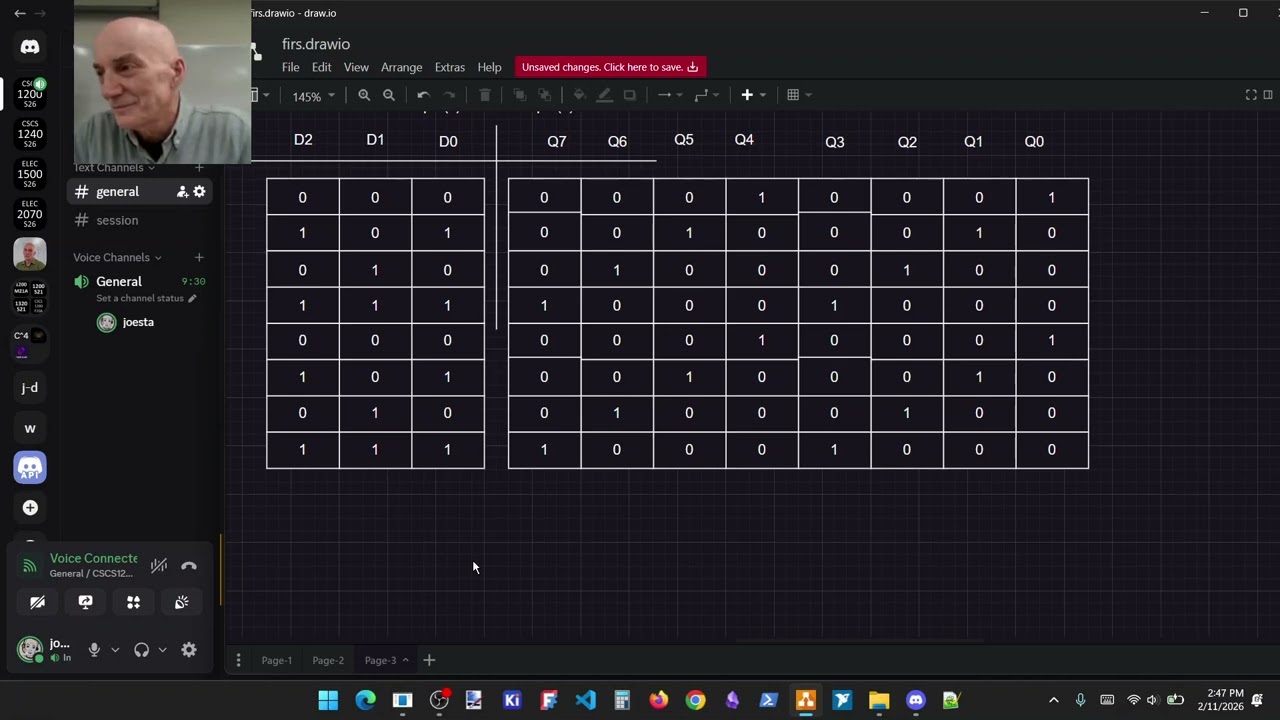Open the pages list menu dots
Screen dimensions: 1280x720
[x=238, y=660]
